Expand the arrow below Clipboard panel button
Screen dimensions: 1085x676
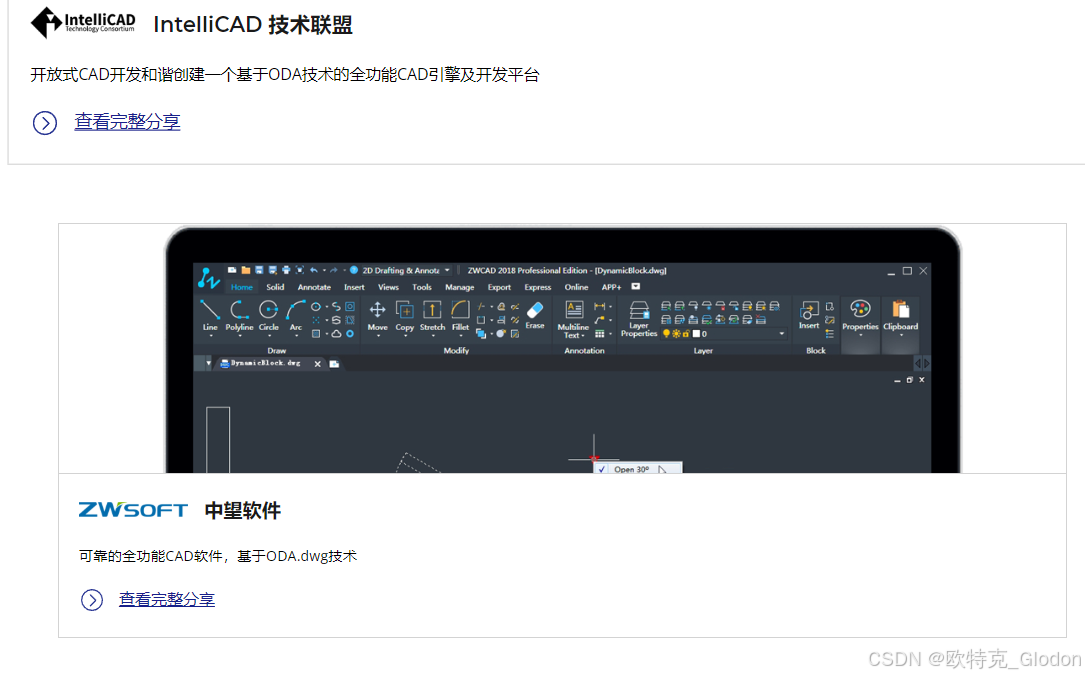click(x=901, y=336)
